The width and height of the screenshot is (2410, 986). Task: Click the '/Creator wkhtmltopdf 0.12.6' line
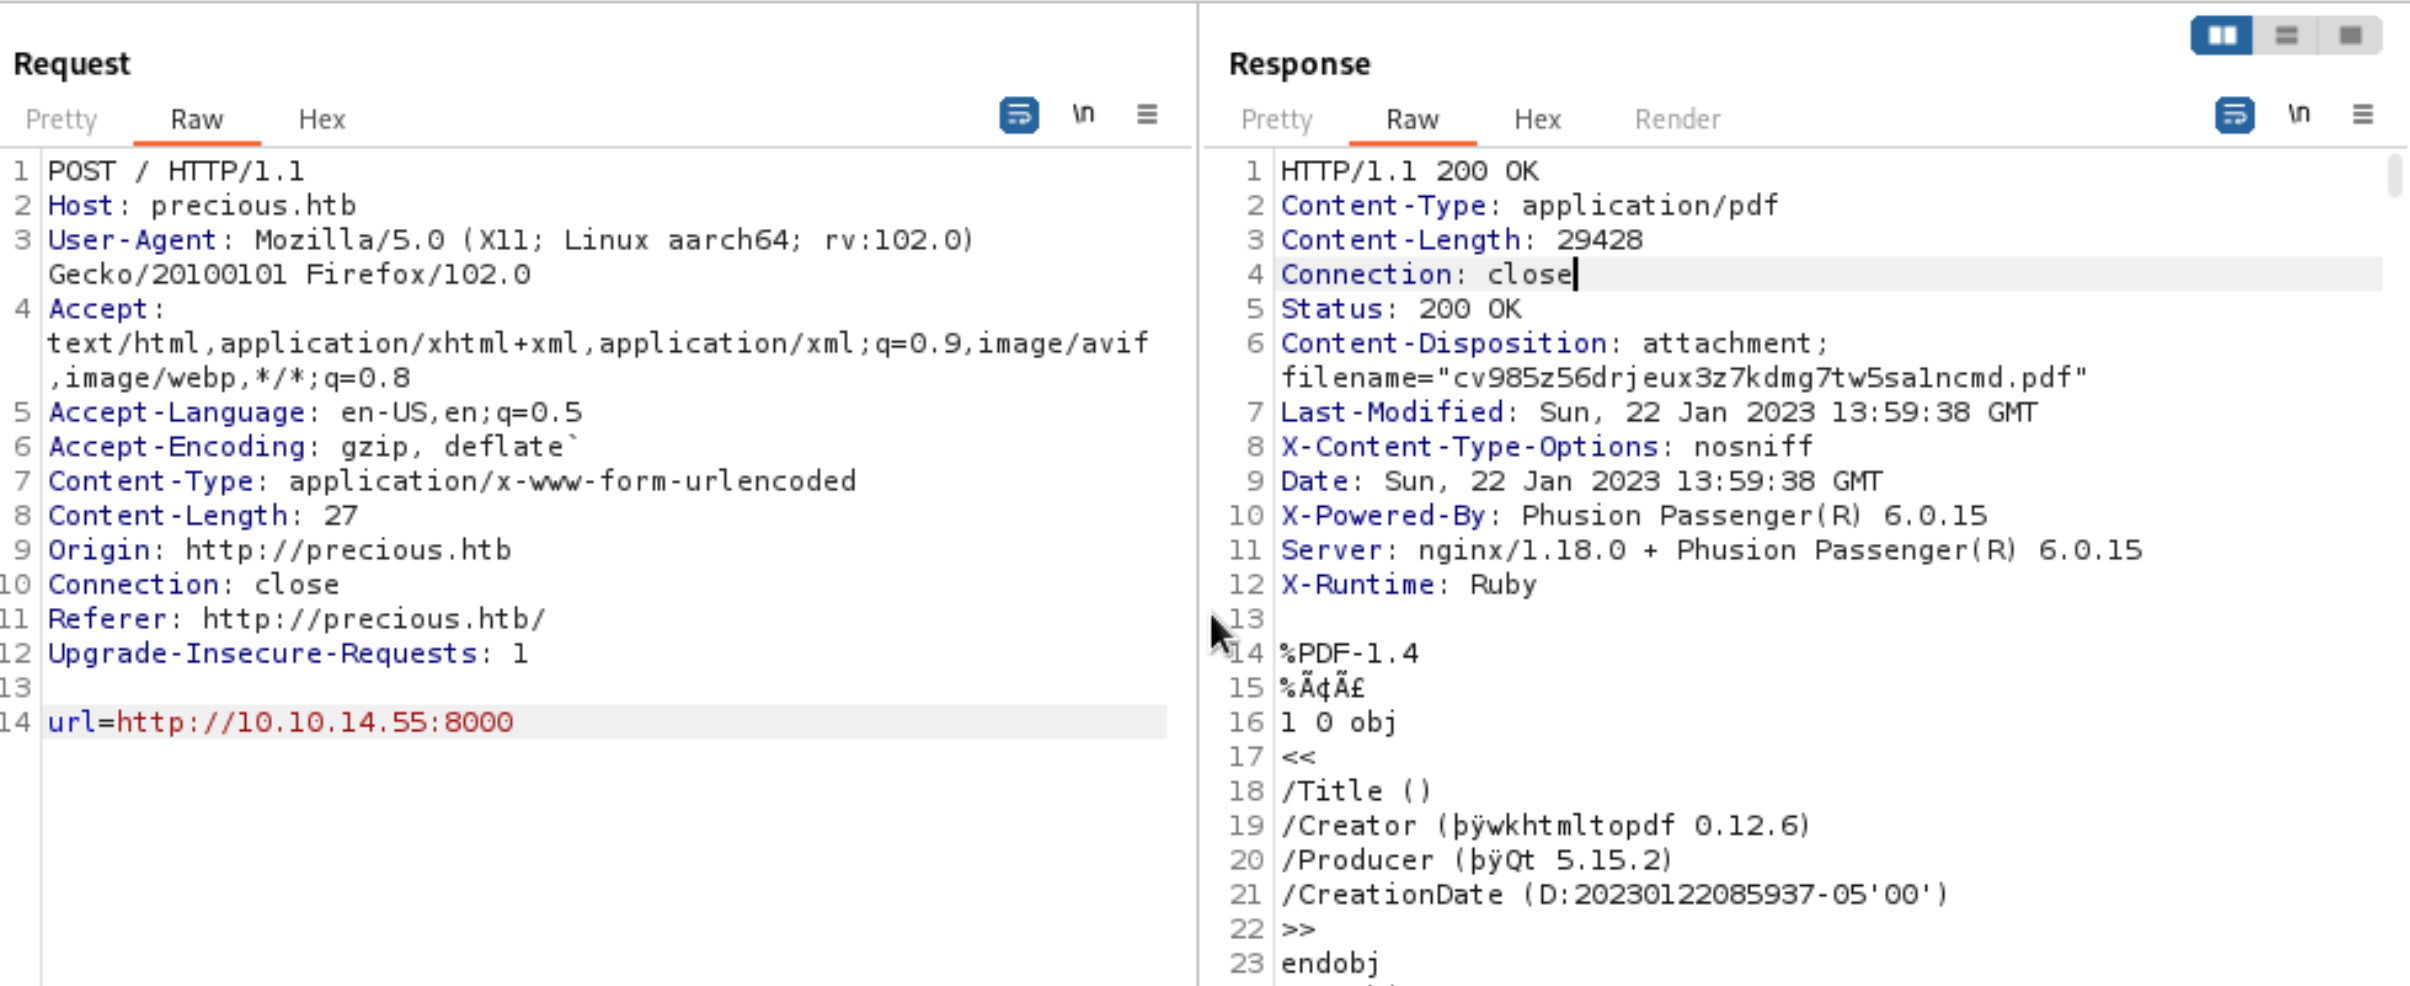click(1546, 826)
